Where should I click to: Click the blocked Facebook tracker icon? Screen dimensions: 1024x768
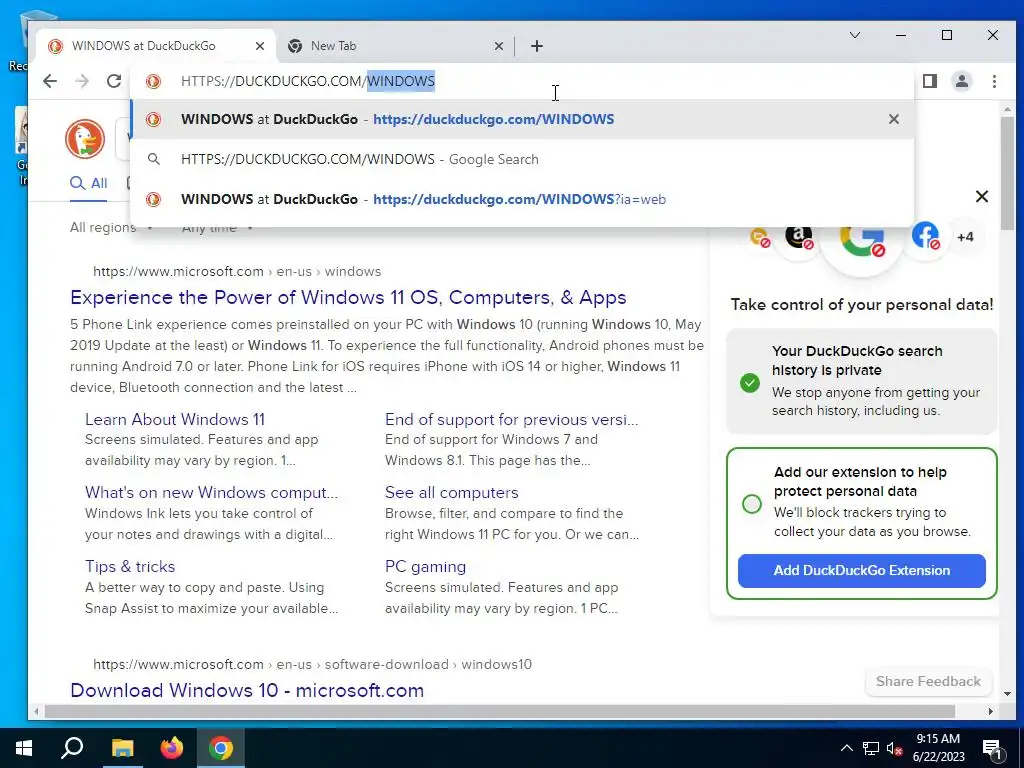(925, 236)
